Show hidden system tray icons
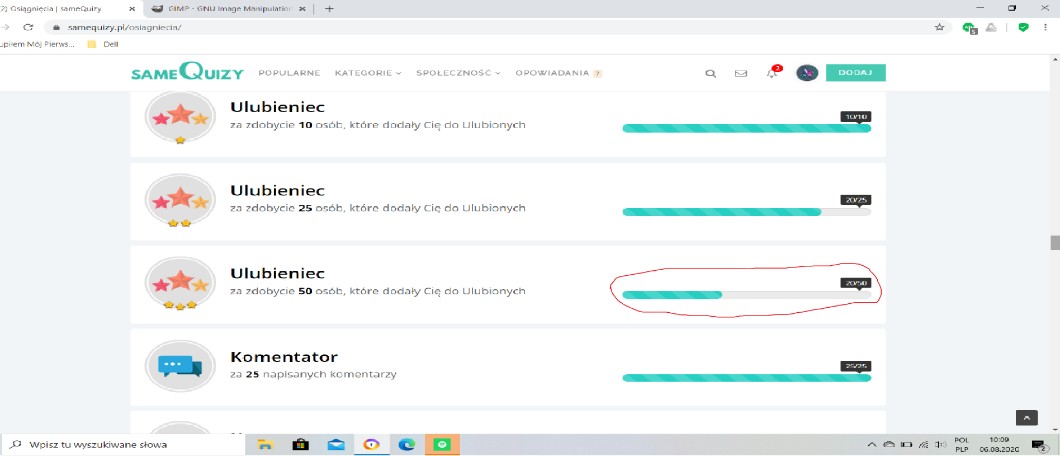The image size is (1060, 456). tap(871, 444)
